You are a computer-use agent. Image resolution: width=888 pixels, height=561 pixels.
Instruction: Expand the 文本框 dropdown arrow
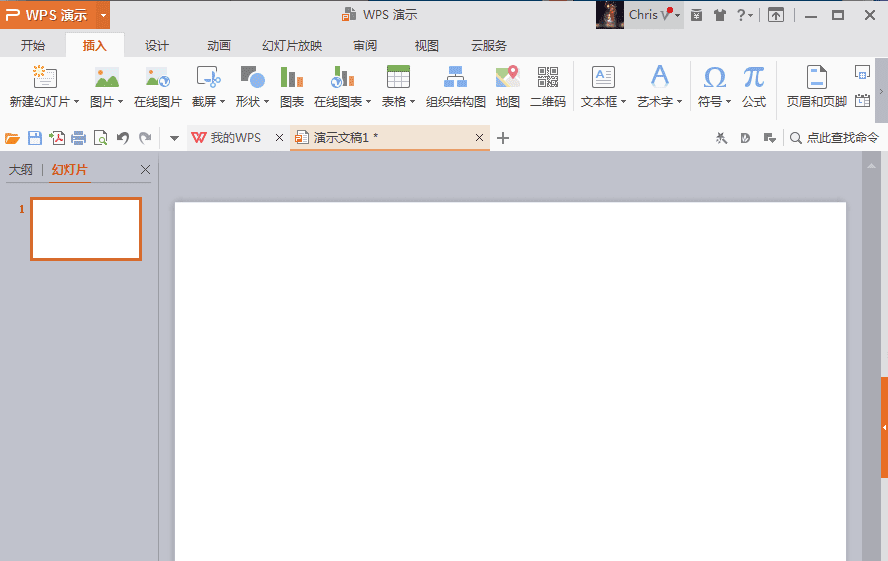point(624,102)
